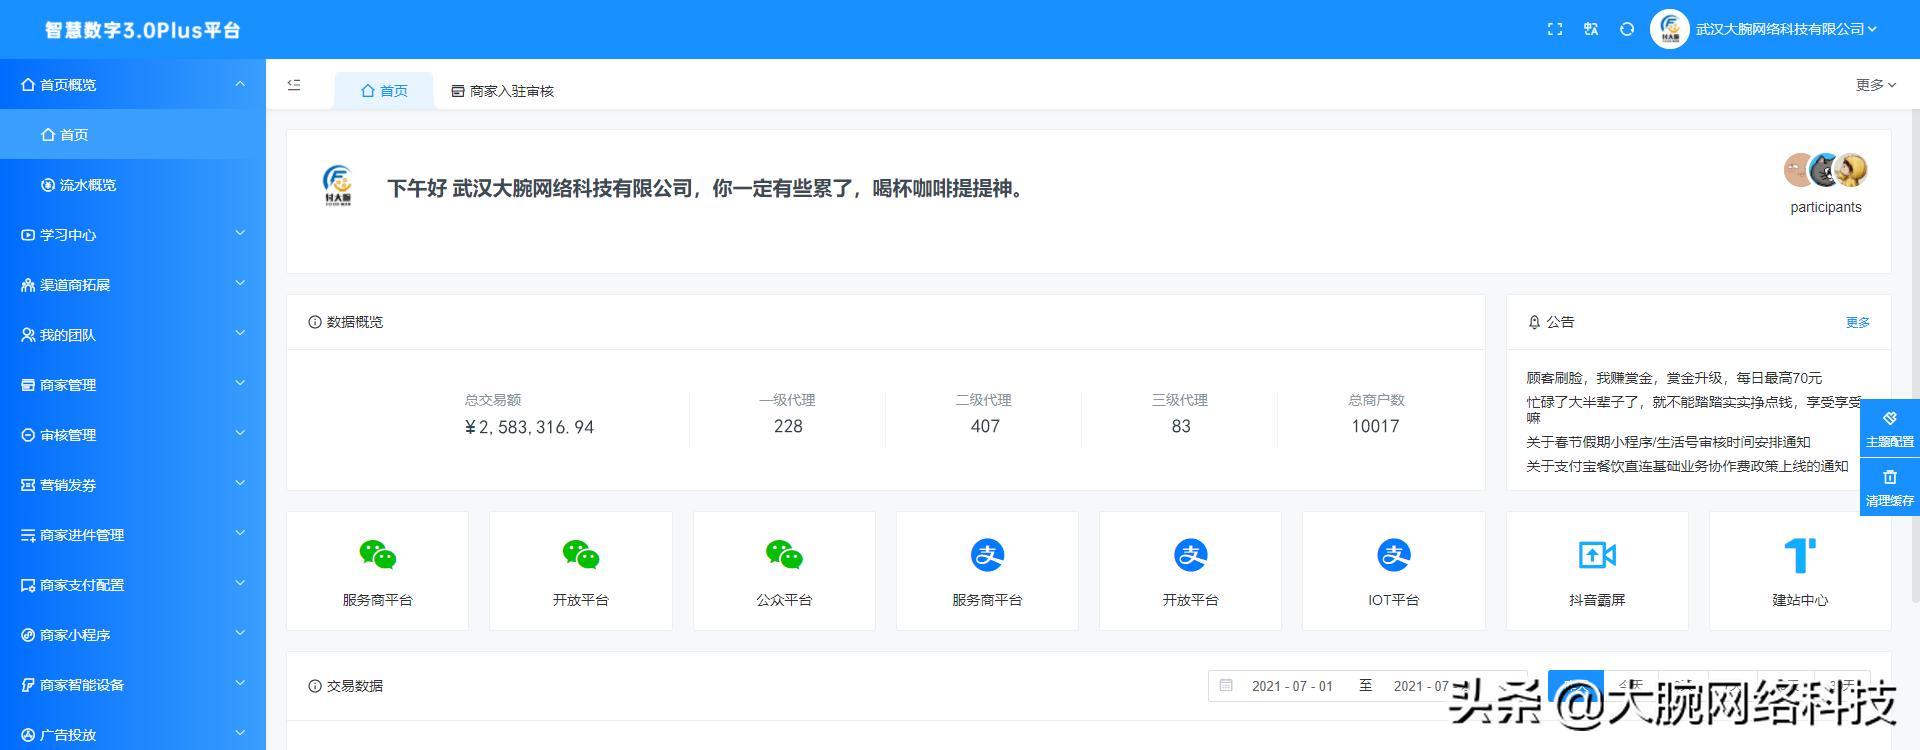Click the bell icon next to 公告
The width and height of the screenshot is (1920, 750).
(x=1534, y=322)
